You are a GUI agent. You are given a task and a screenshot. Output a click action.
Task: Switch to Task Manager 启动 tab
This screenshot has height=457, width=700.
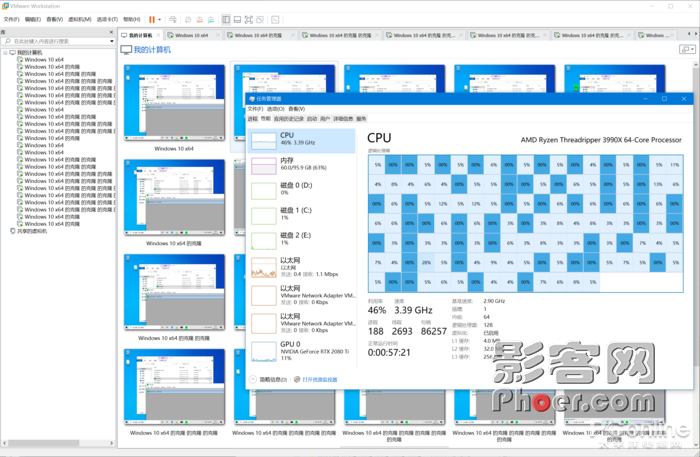pos(312,119)
